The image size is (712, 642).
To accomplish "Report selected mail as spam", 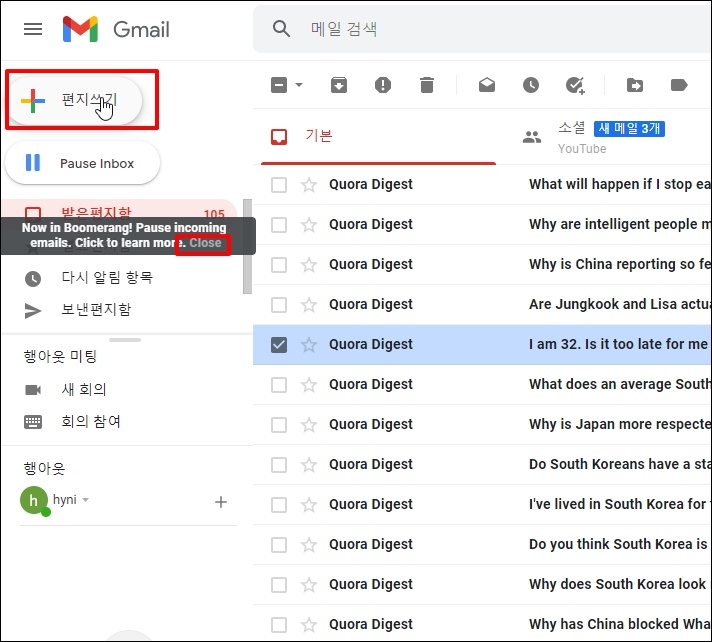I will 383,85.
